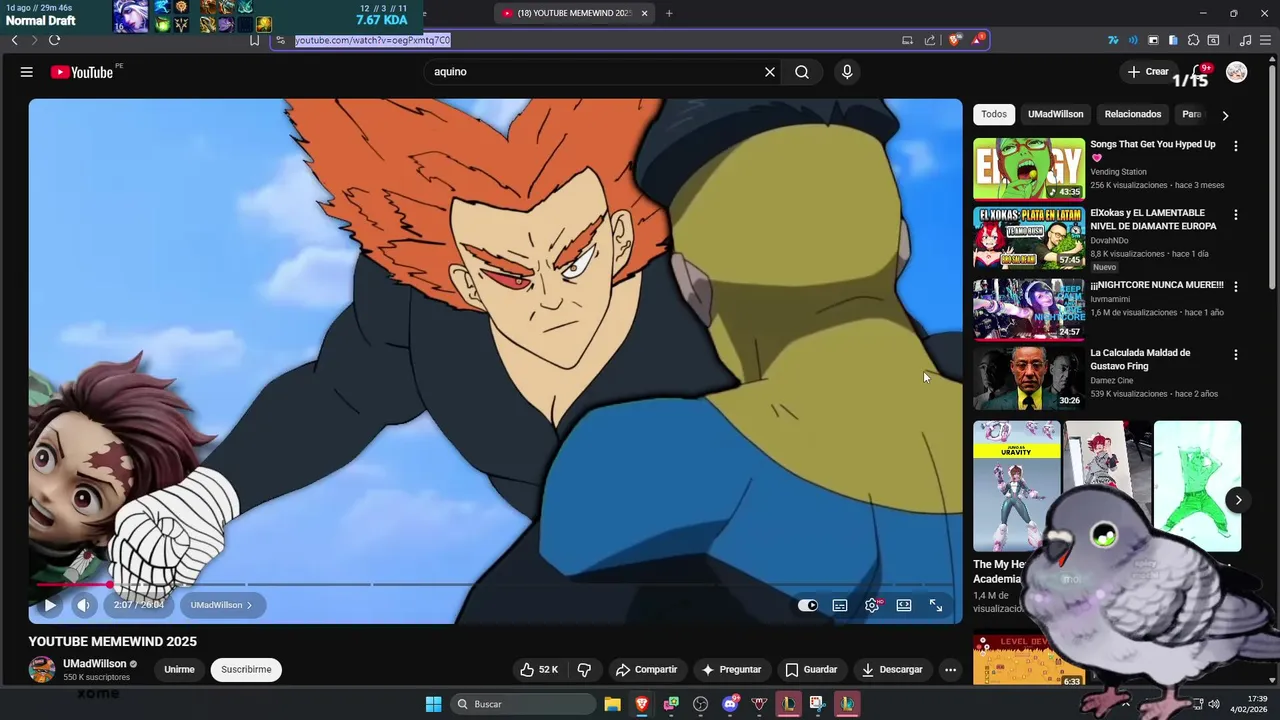
Task: Go to the YouTube home logo
Action: (82, 72)
